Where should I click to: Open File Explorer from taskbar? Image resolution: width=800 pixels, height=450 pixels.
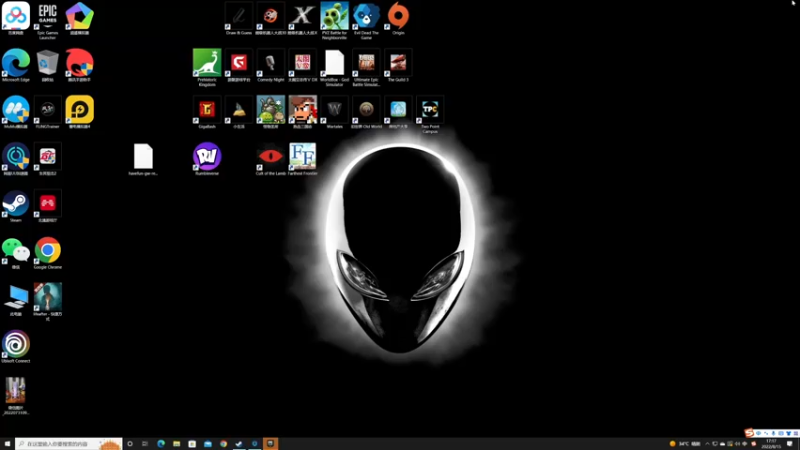tap(177, 444)
